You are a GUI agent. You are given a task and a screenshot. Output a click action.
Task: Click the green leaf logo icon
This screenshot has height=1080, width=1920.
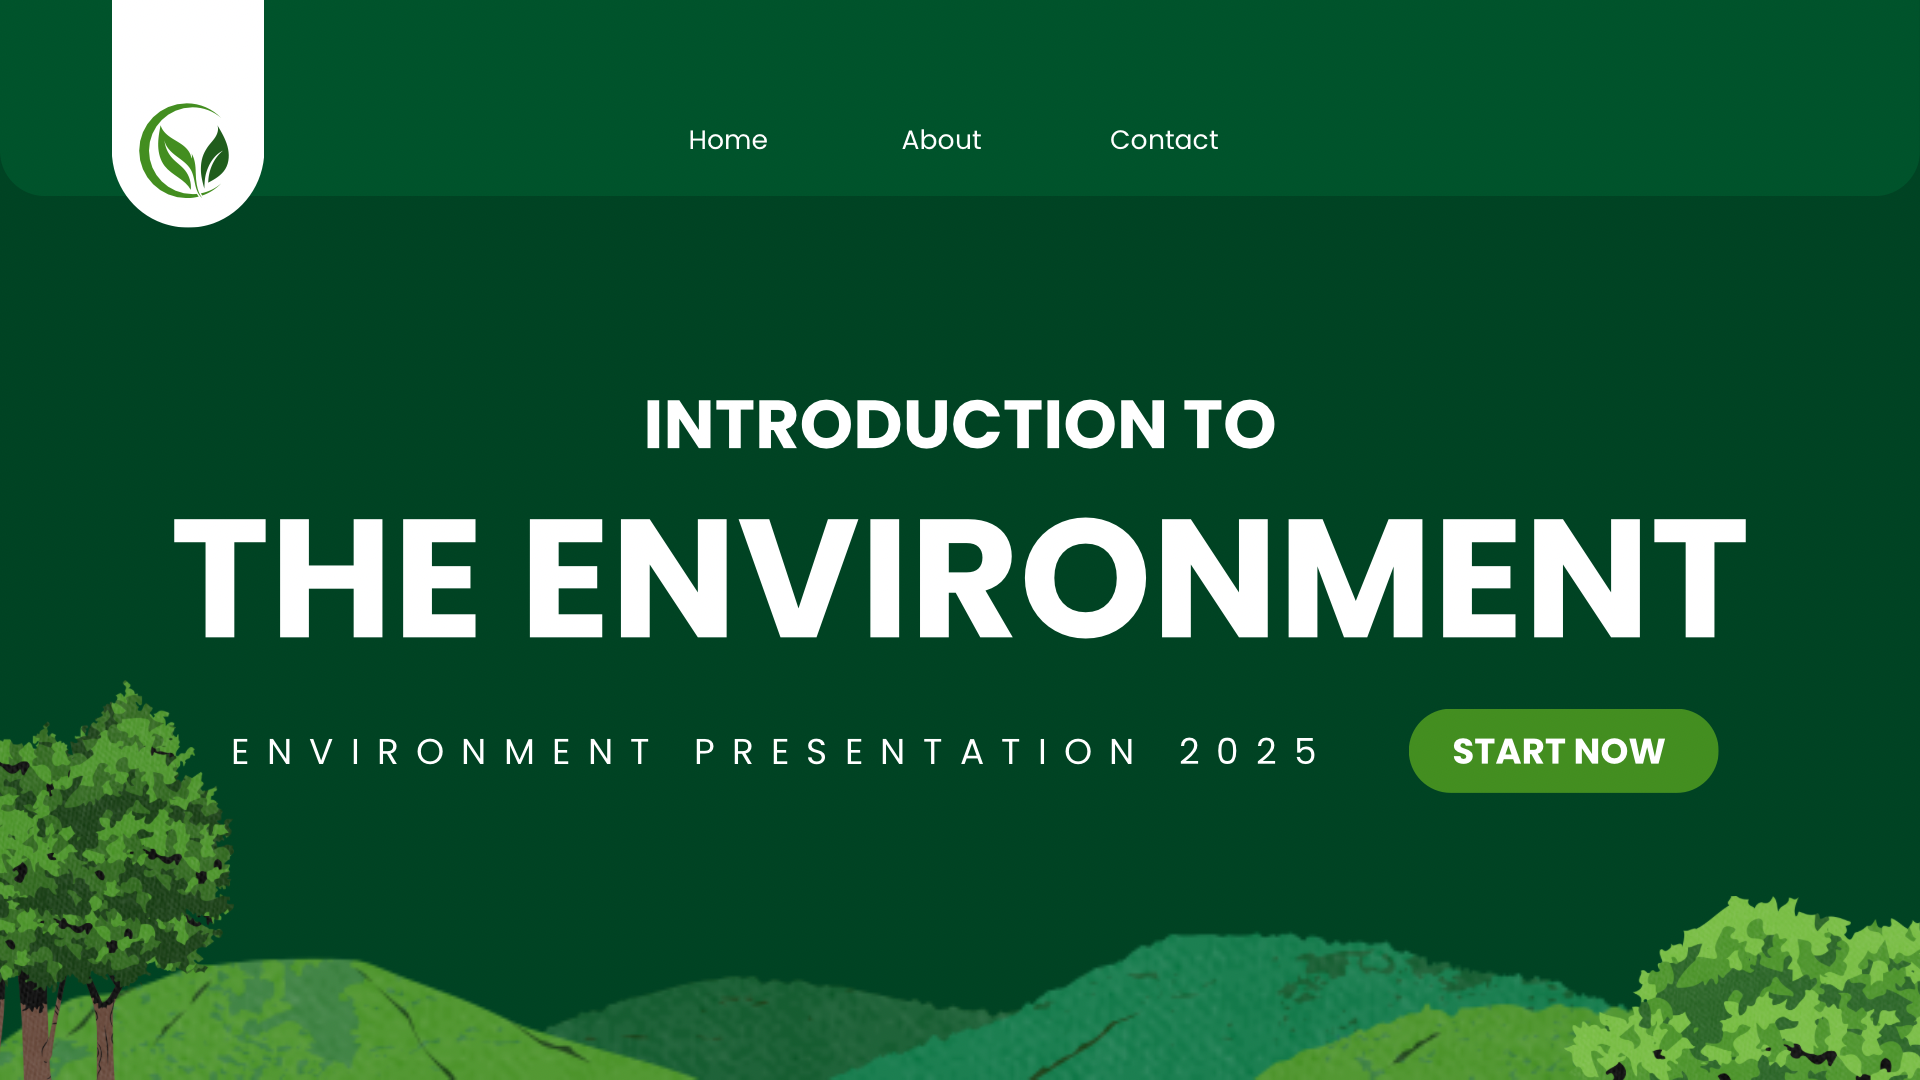click(x=185, y=151)
